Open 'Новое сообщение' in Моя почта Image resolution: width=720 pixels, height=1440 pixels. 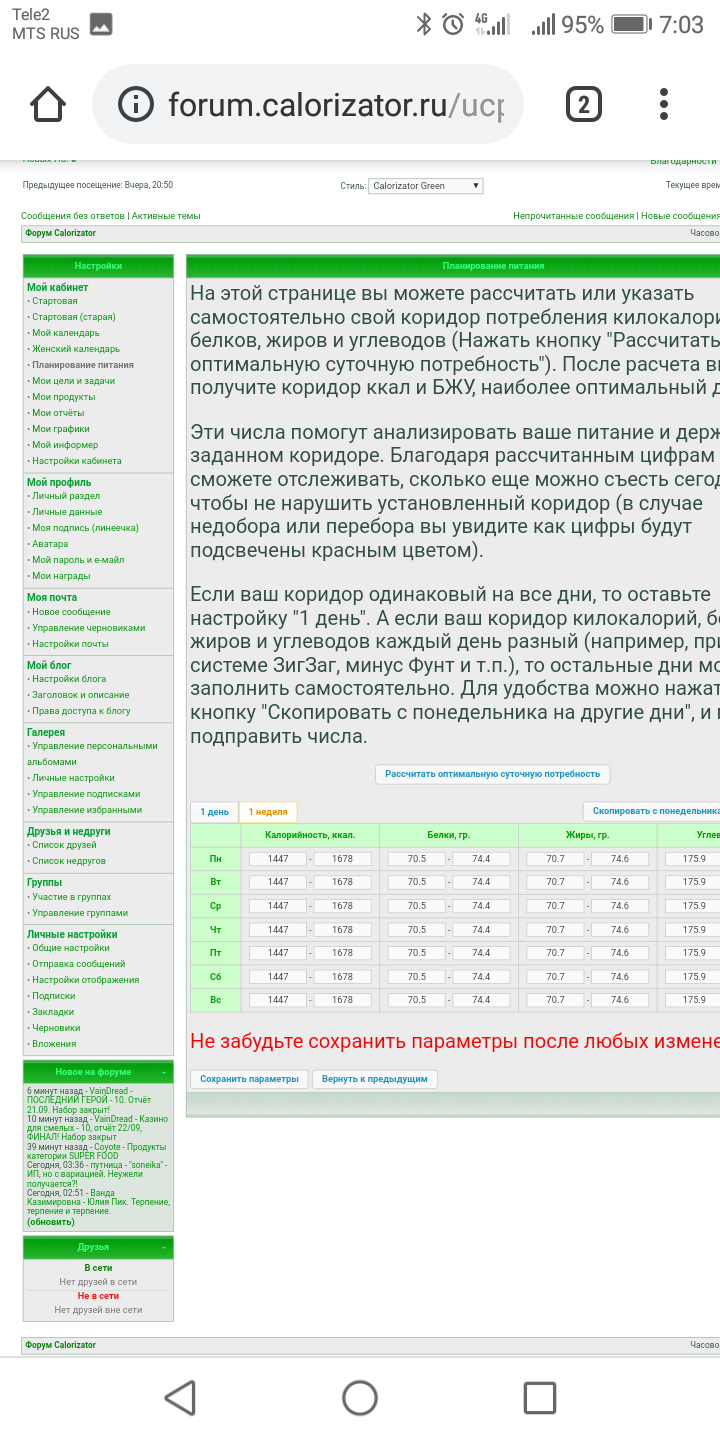pos(71,612)
